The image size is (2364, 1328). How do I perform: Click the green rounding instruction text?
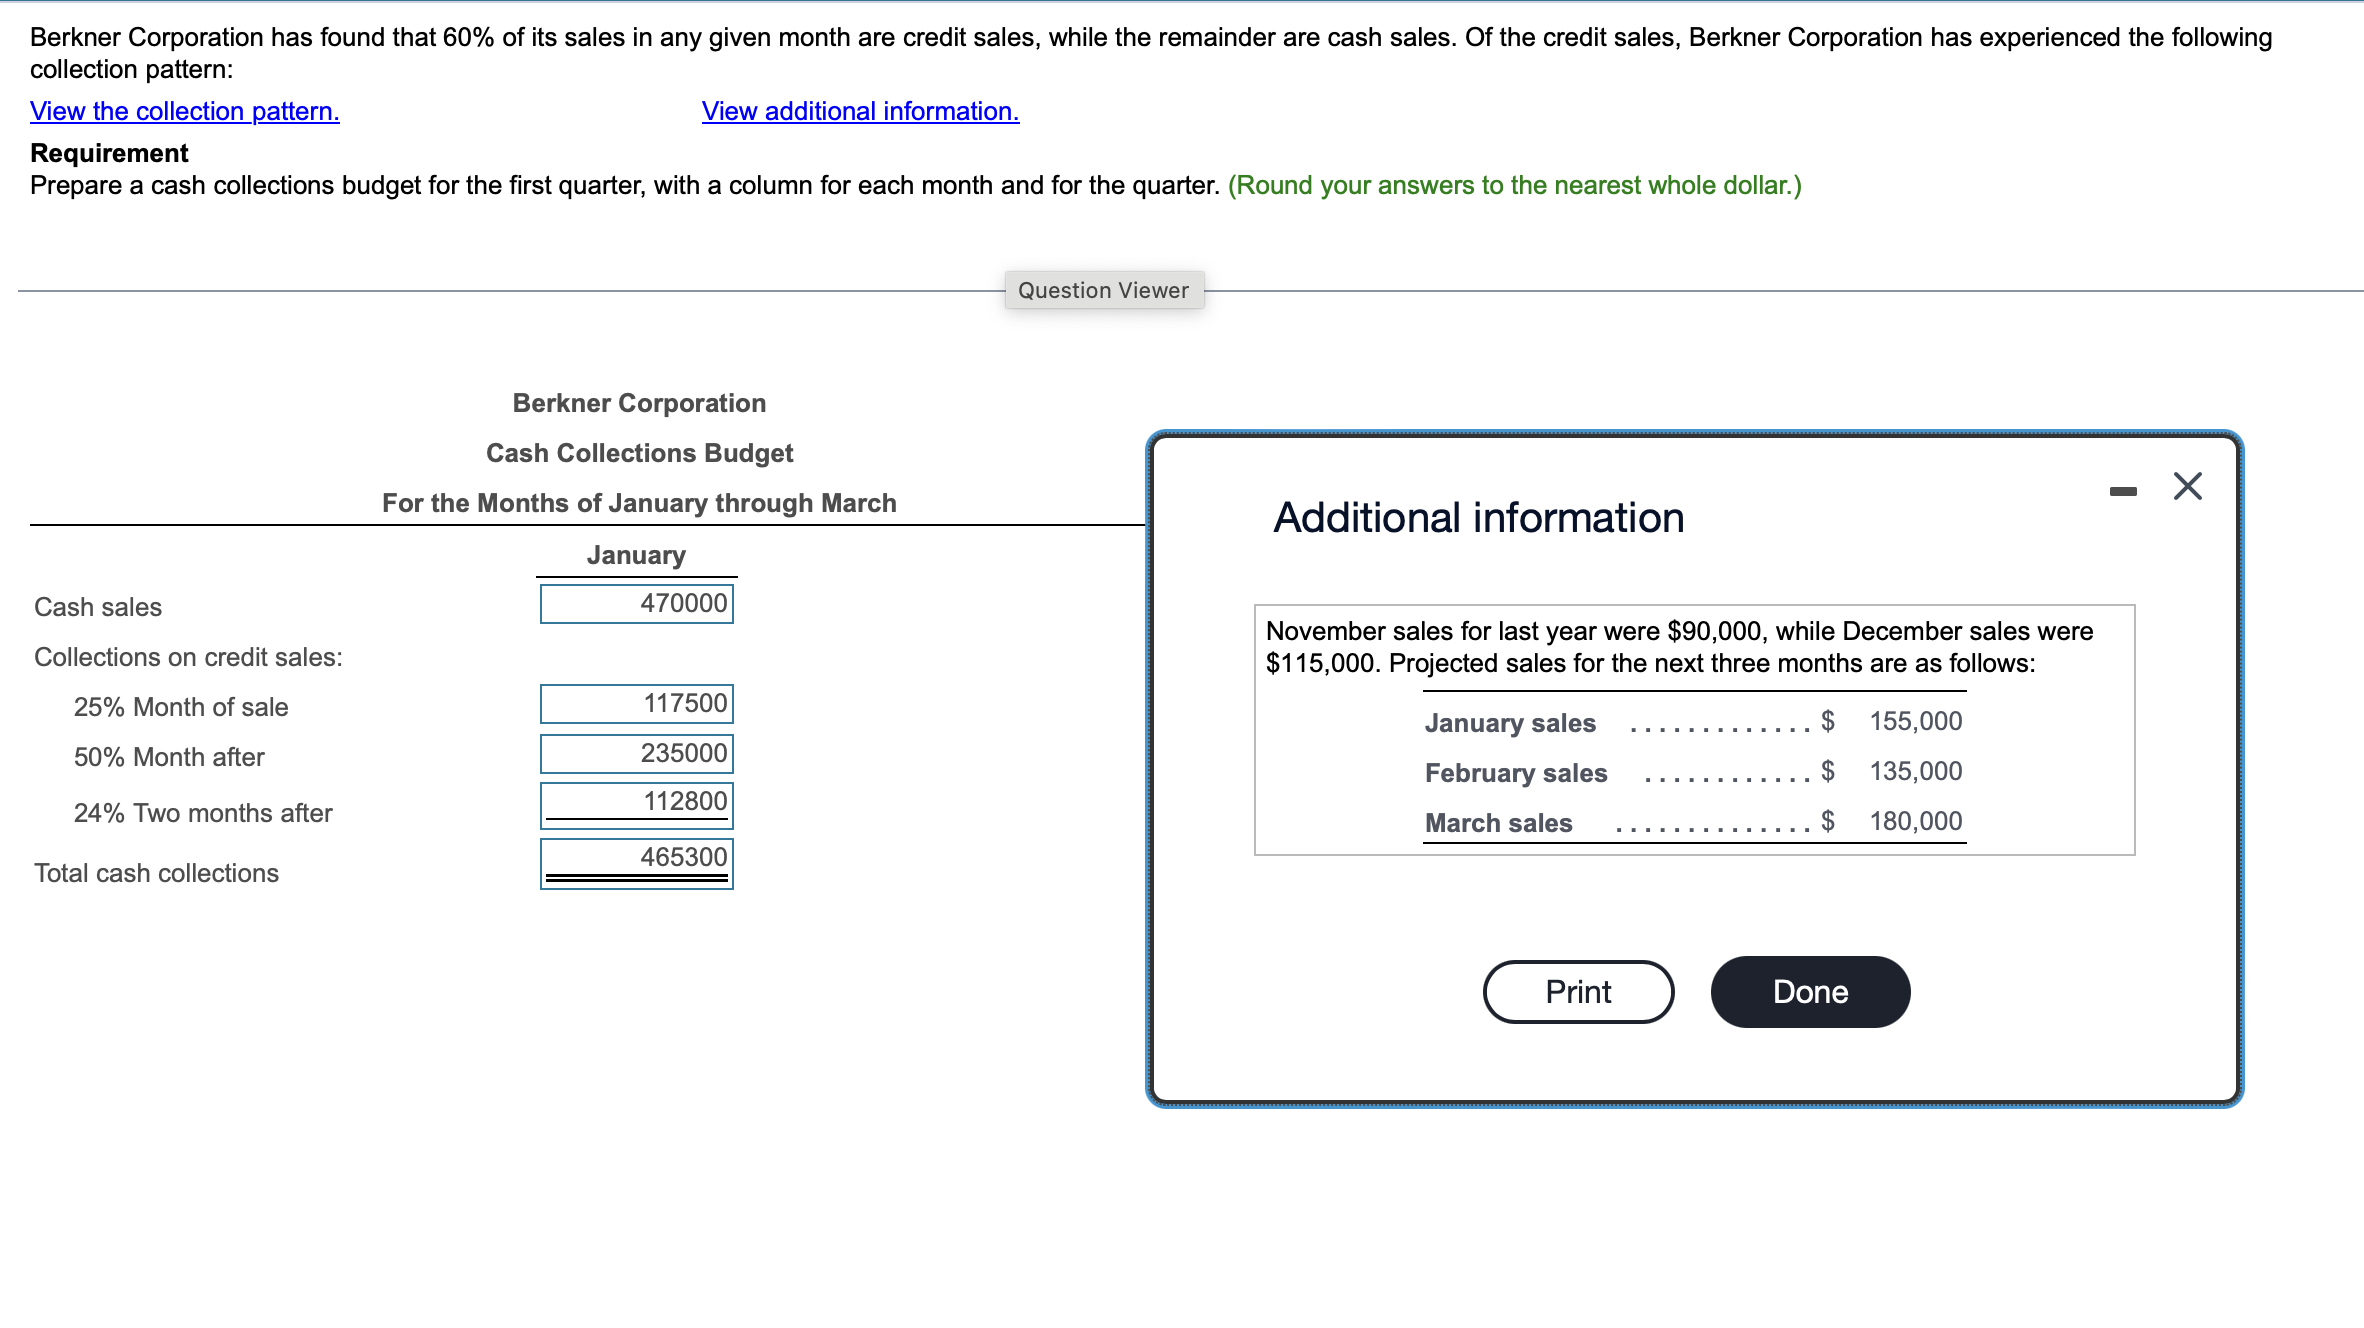coord(1514,186)
